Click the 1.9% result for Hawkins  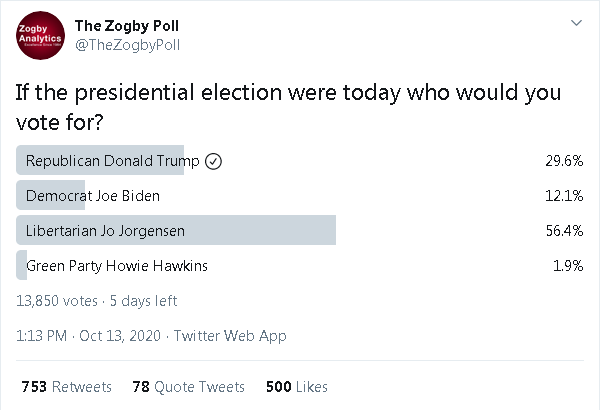(568, 266)
